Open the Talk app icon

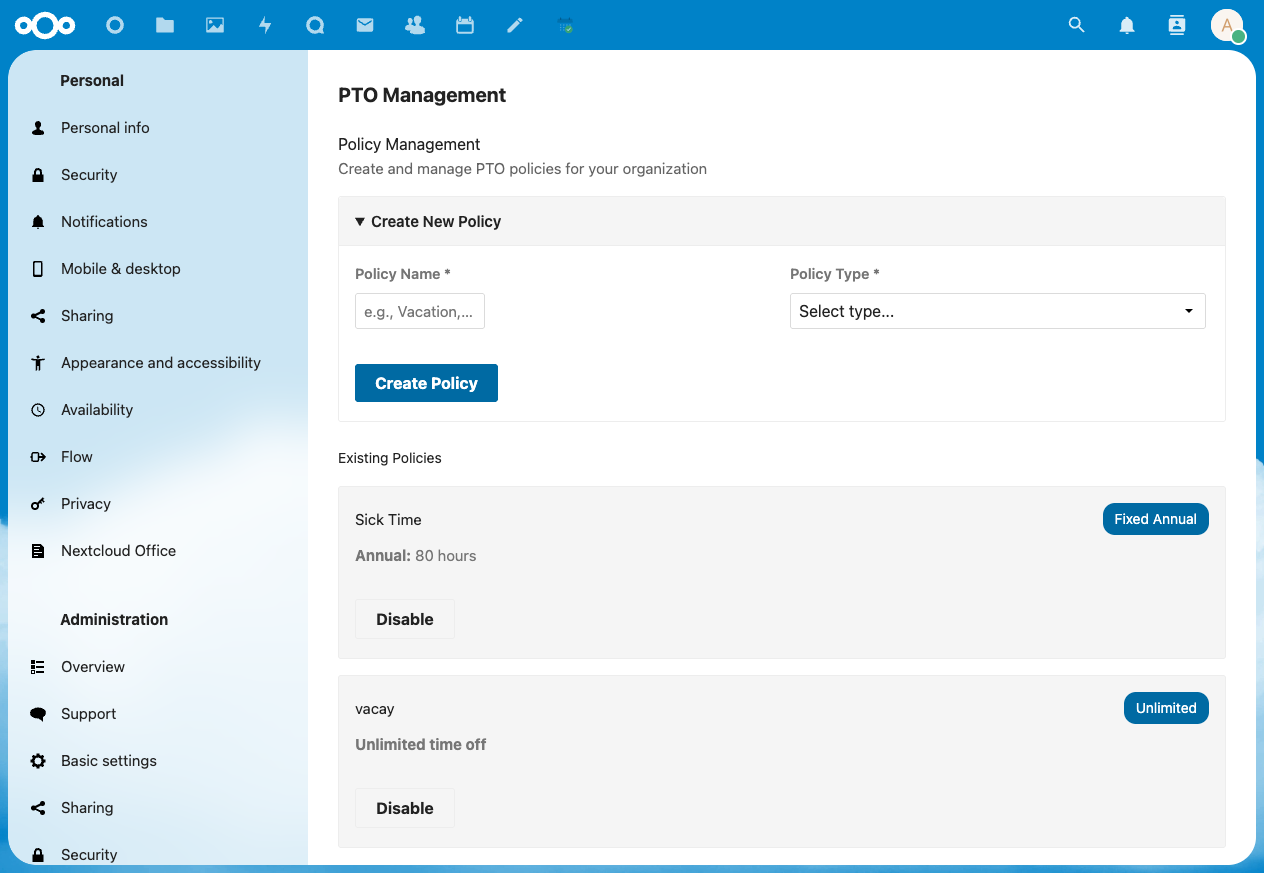pyautogui.click(x=315, y=25)
